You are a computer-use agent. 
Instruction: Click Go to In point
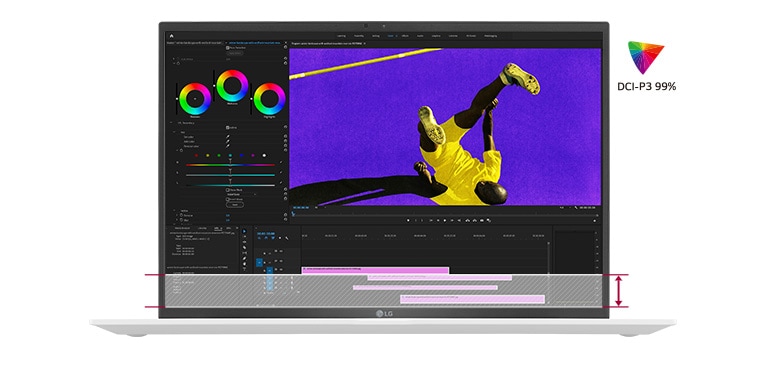[x=431, y=220]
